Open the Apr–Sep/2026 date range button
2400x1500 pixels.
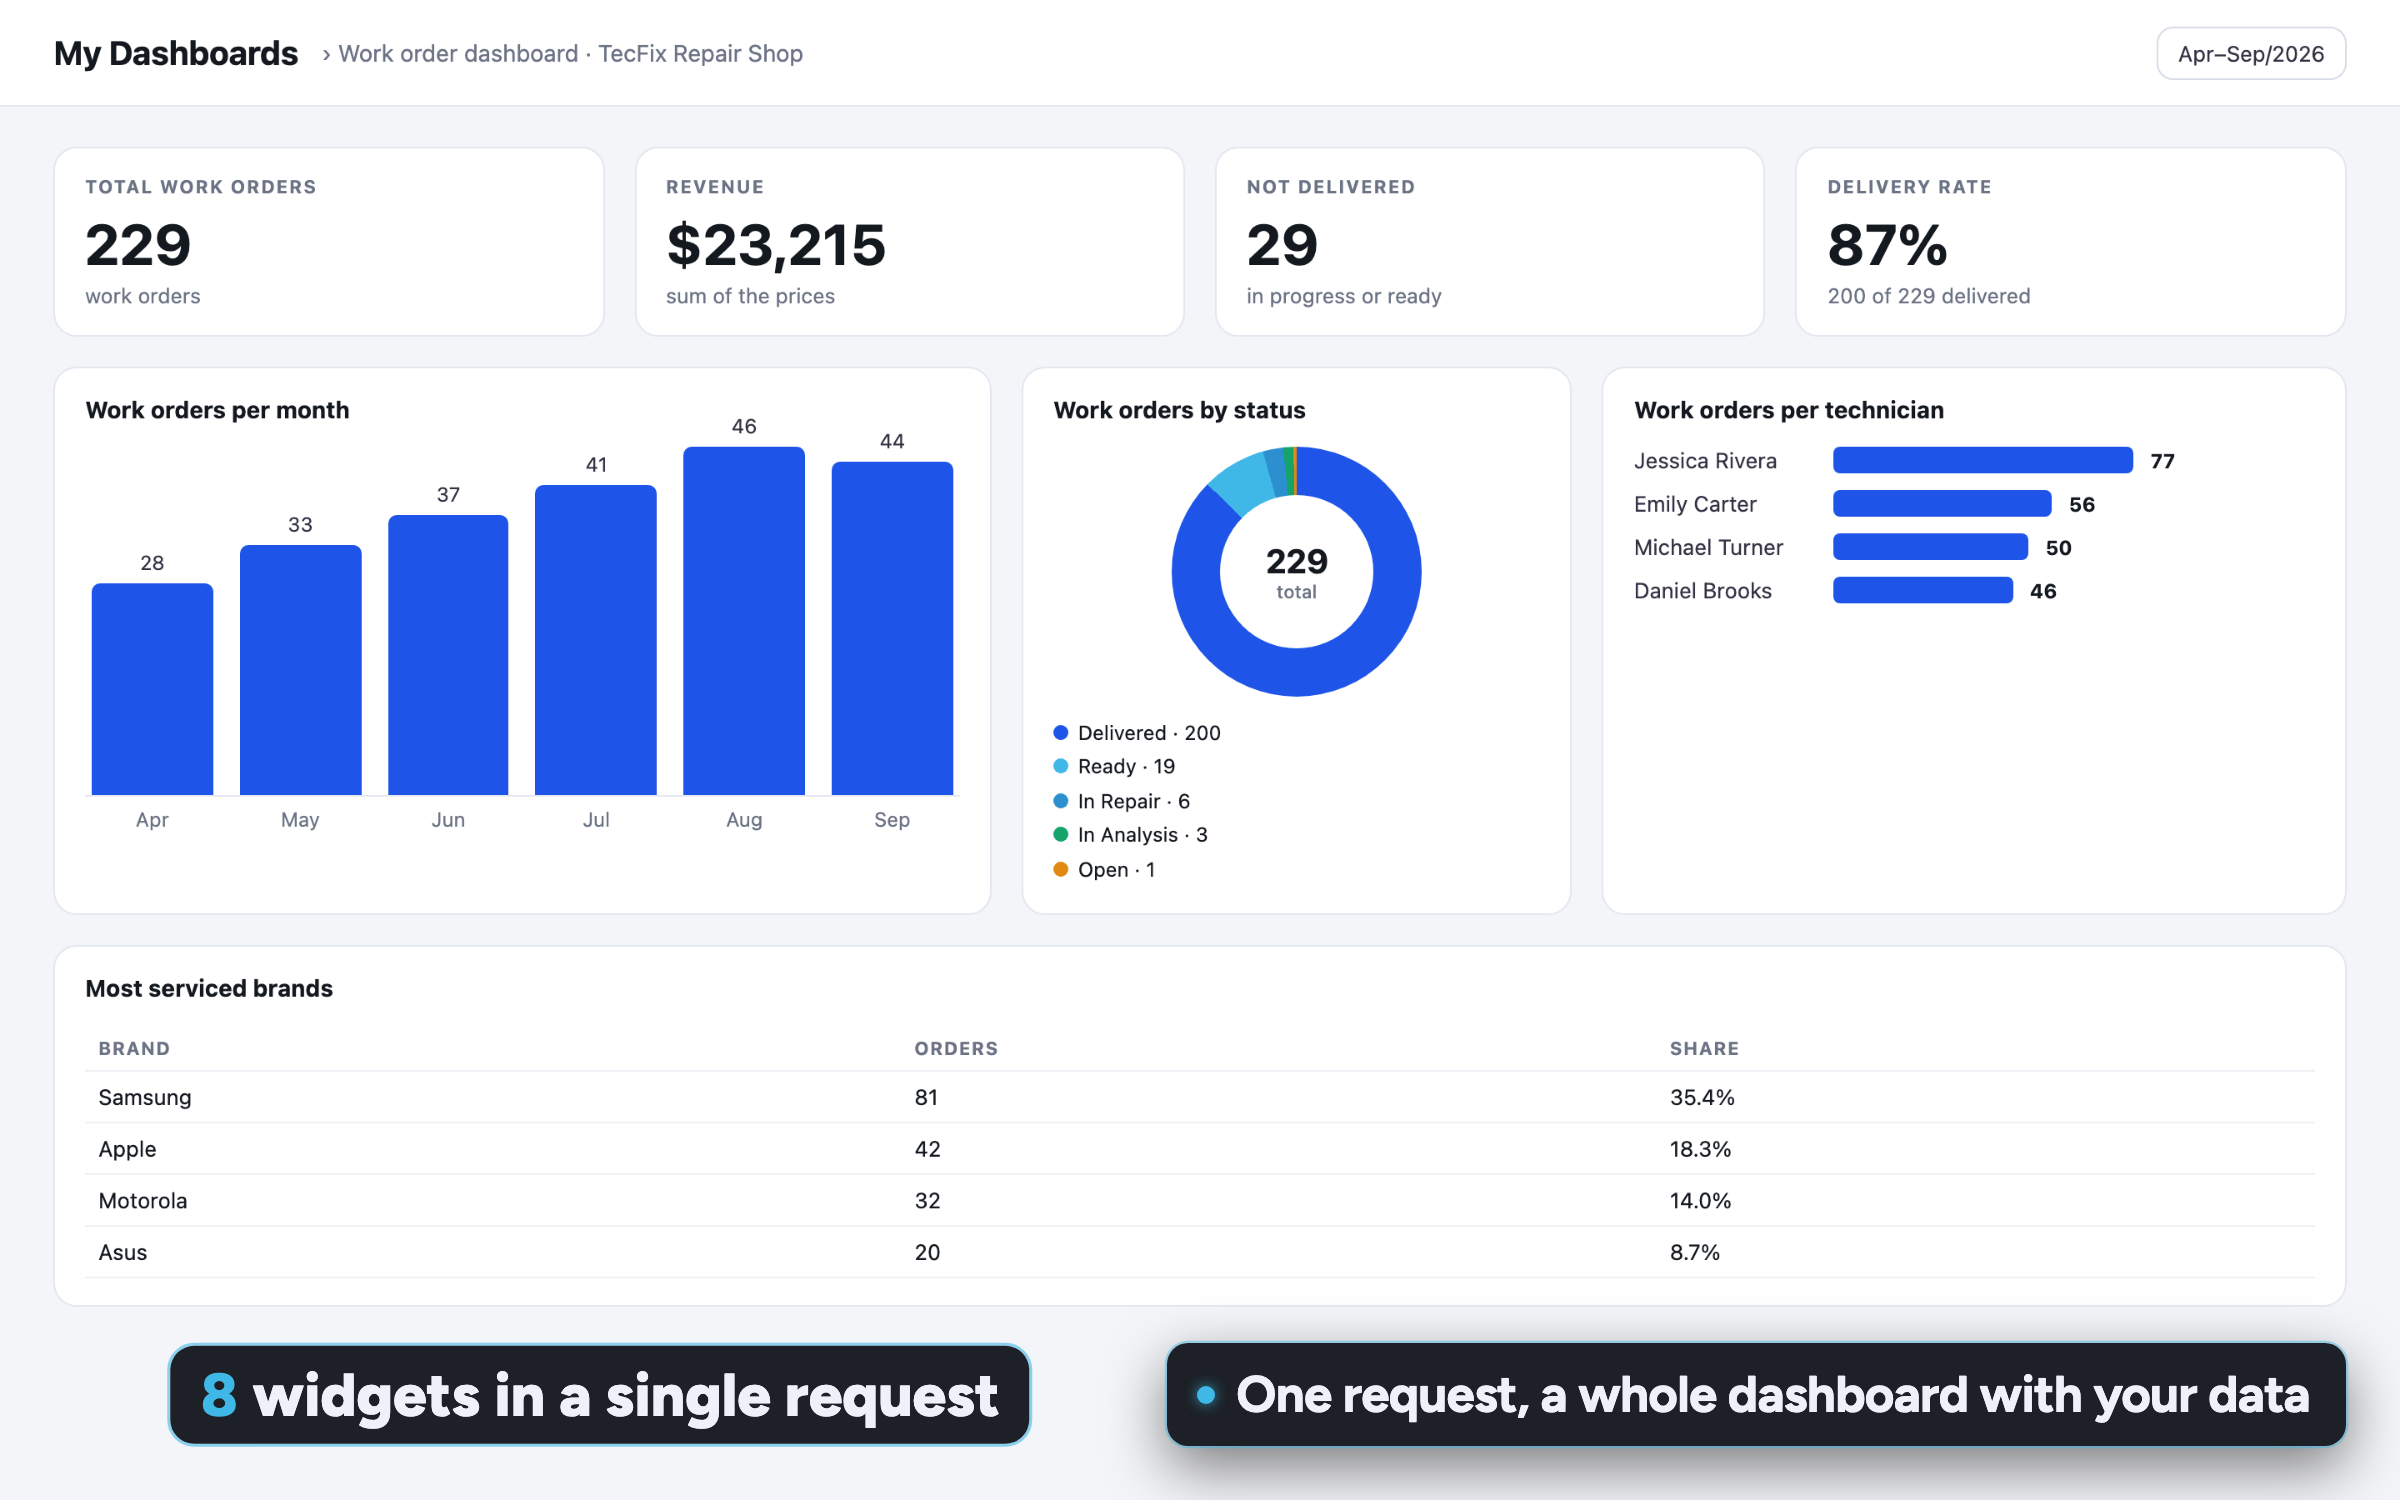(2250, 54)
